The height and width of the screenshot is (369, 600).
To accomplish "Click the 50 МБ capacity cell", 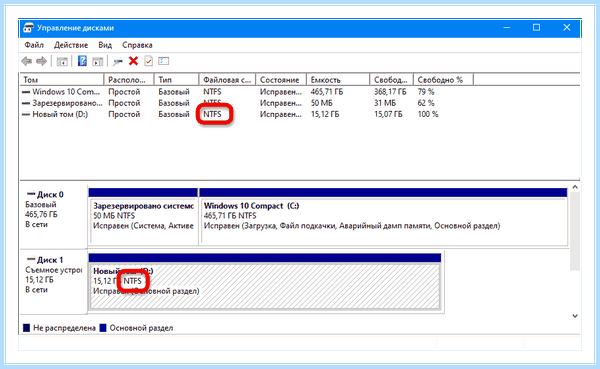I will coord(321,103).
